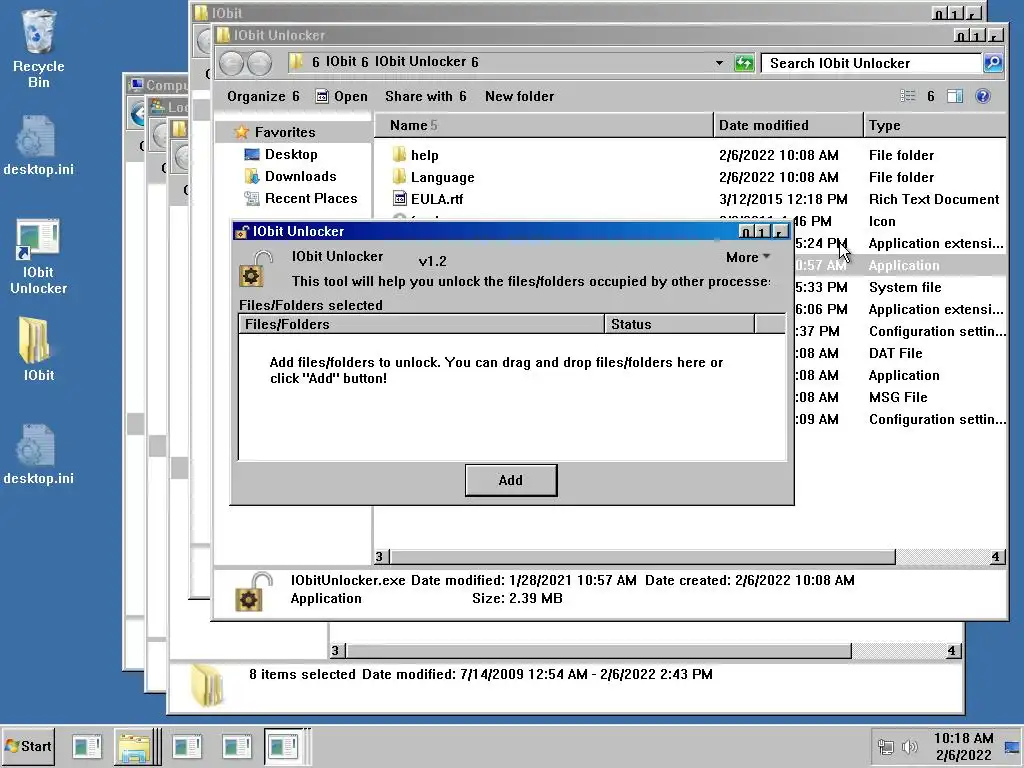
Task: Click the Forward arrow in IObit Unlocker explorer
Action: pos(259,63)
